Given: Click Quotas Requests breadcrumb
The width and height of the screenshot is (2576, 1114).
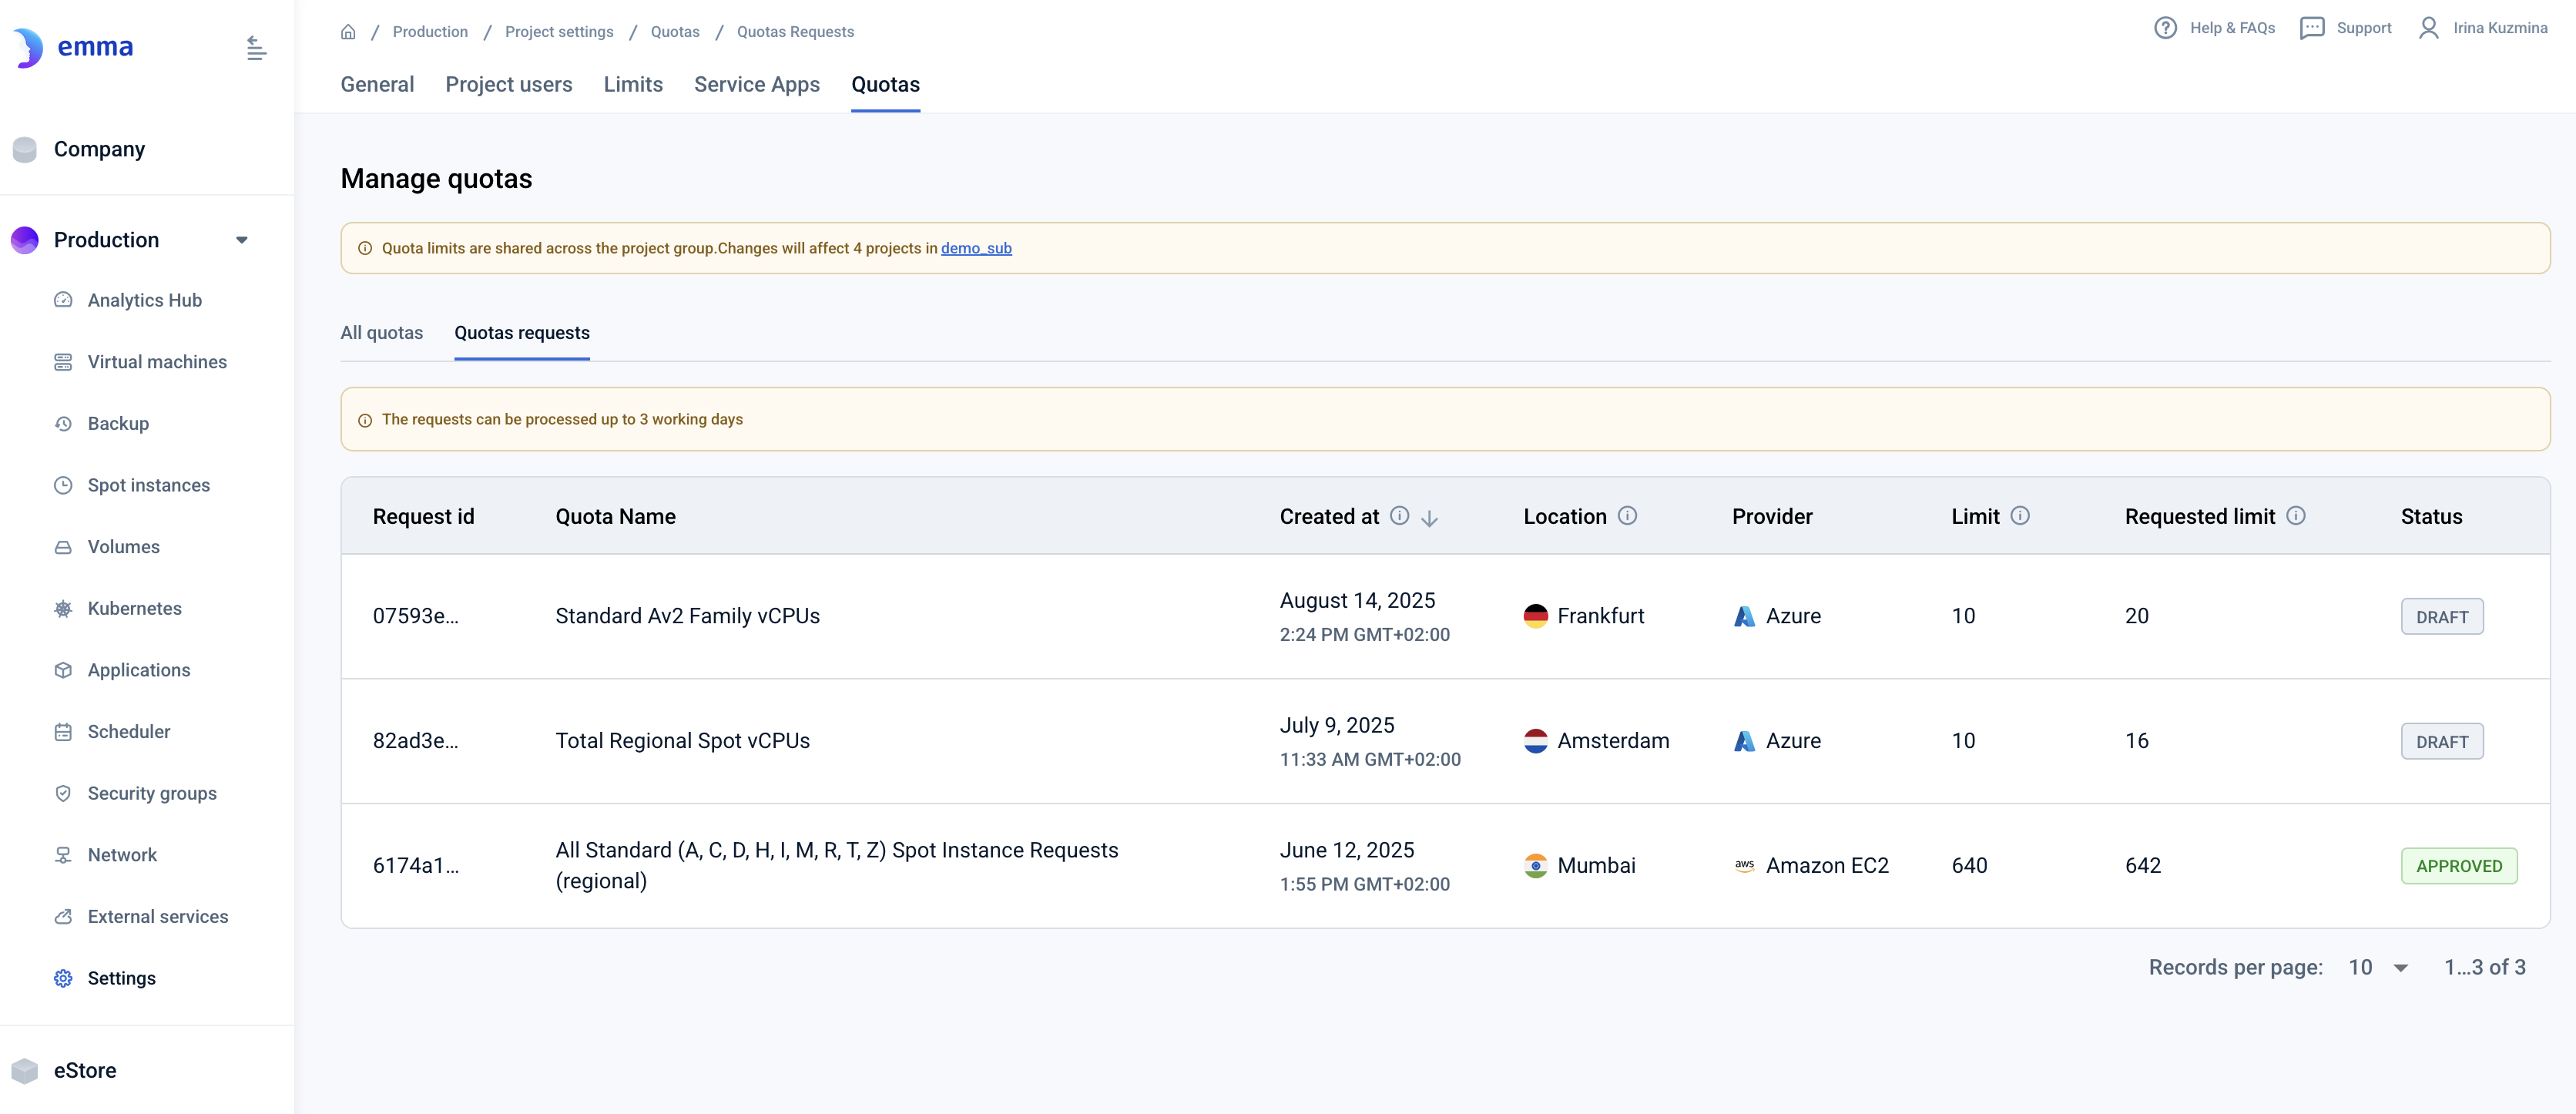Looking at the screenshot, I should click(795, 32).
